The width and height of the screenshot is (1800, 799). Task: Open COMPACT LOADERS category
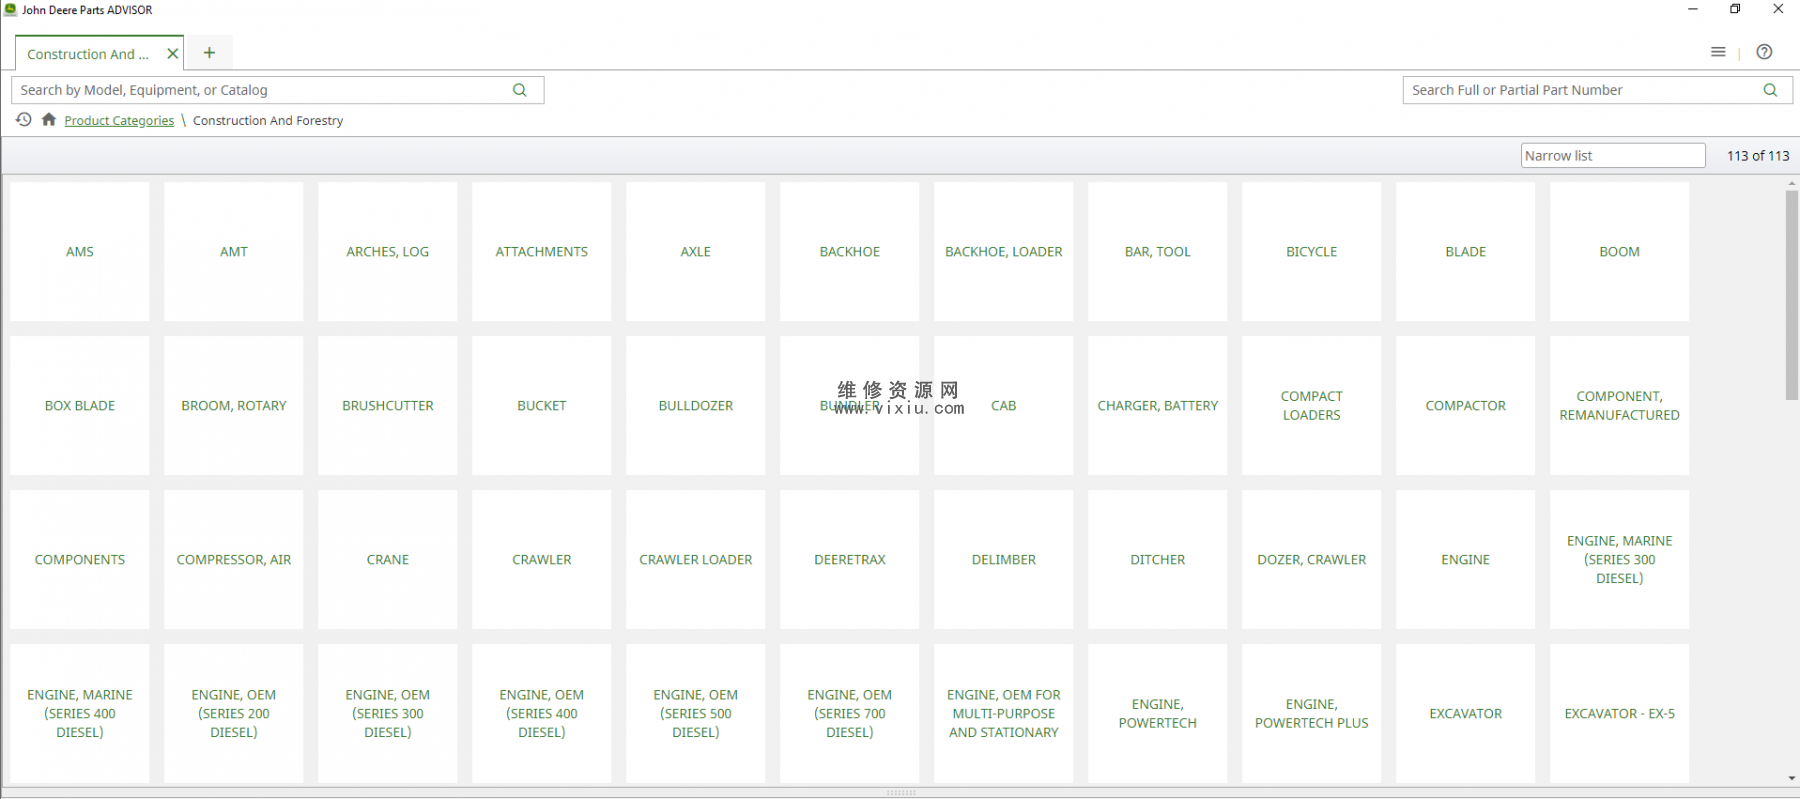tap(1312, 406)
